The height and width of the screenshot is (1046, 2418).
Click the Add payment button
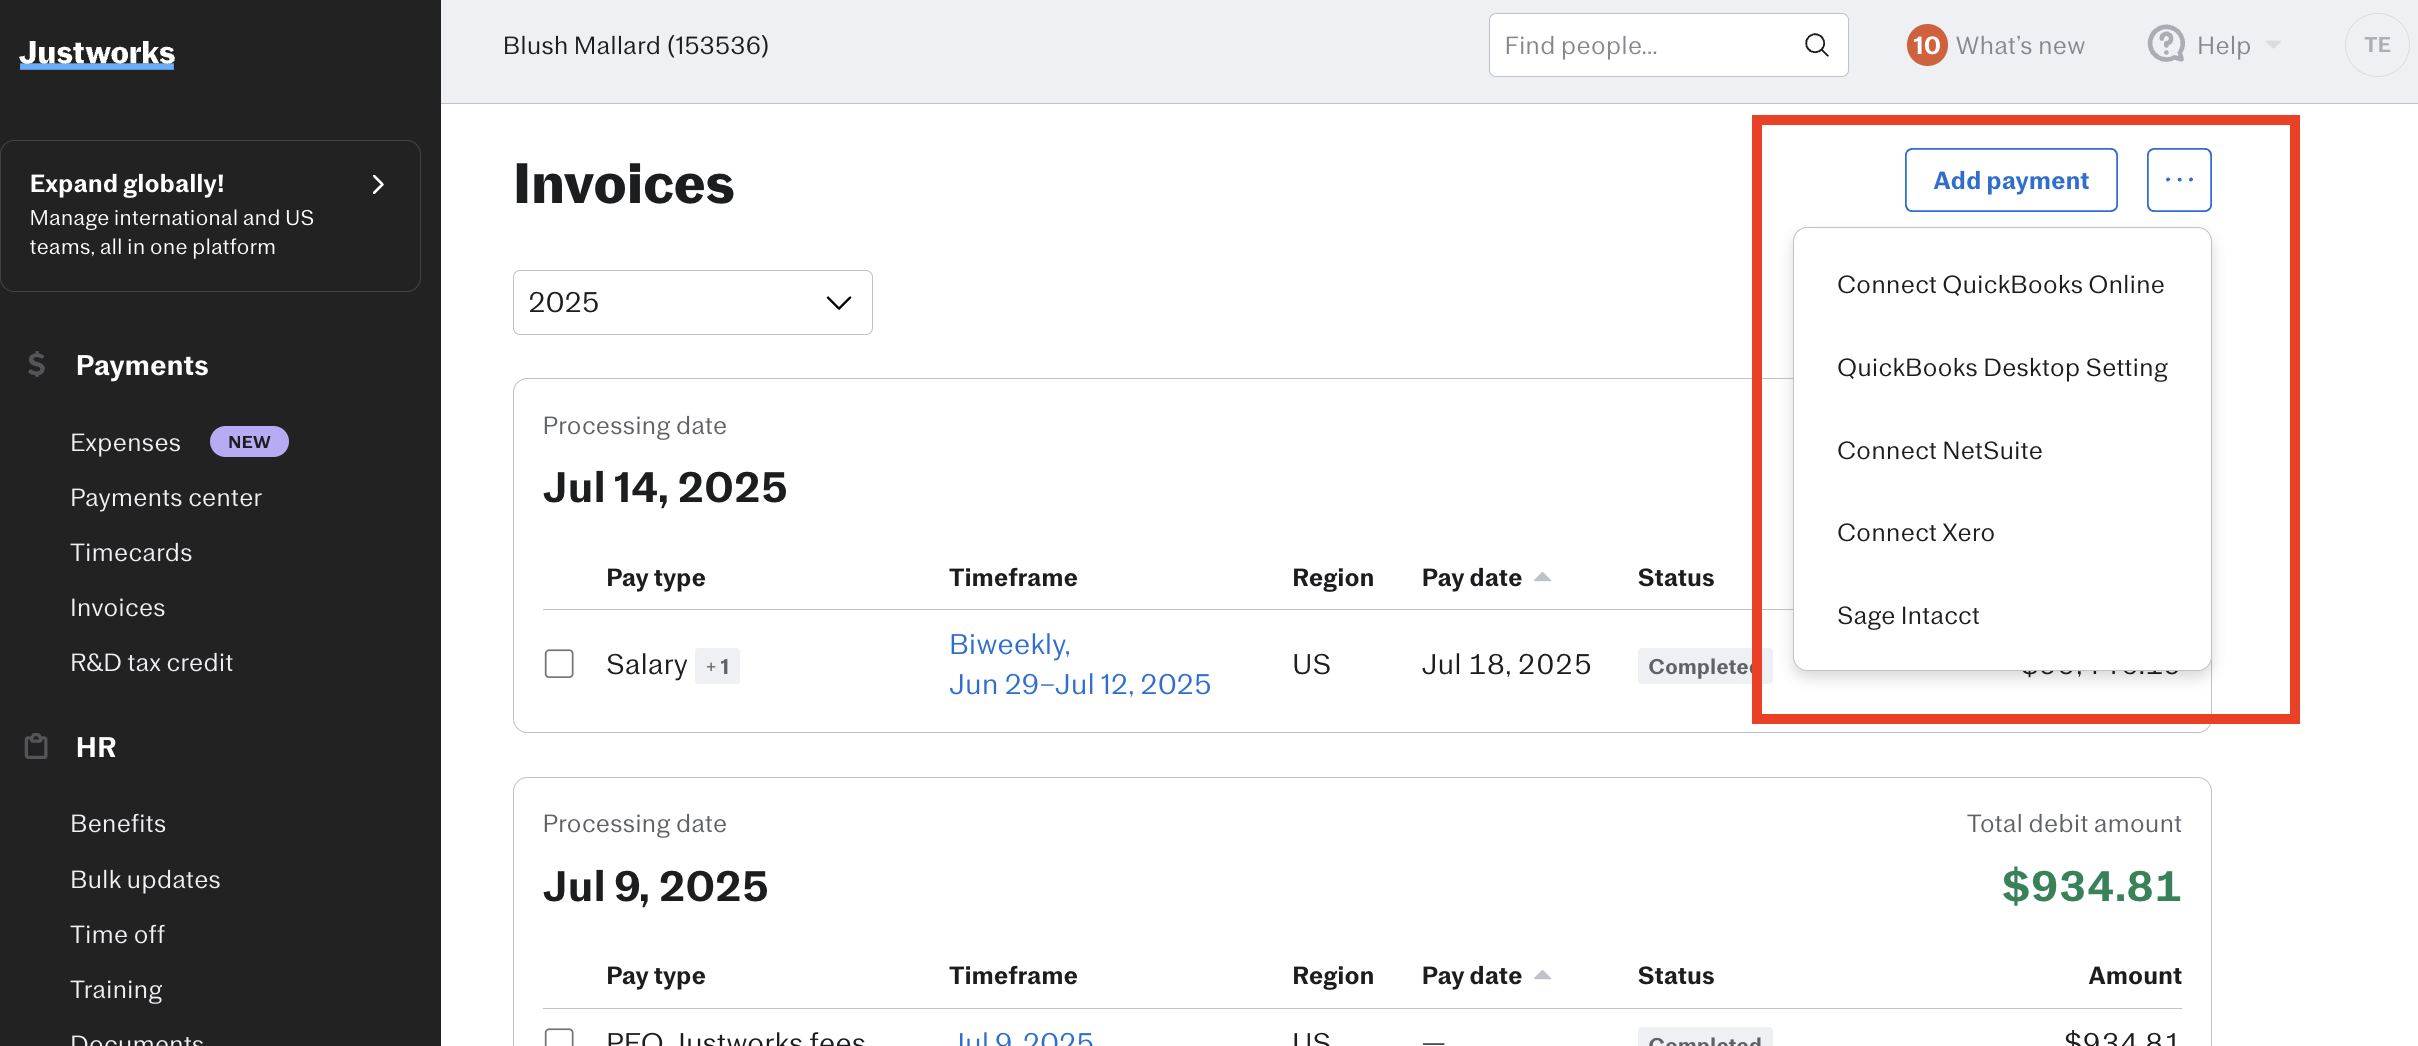[x=2010, y=180]
